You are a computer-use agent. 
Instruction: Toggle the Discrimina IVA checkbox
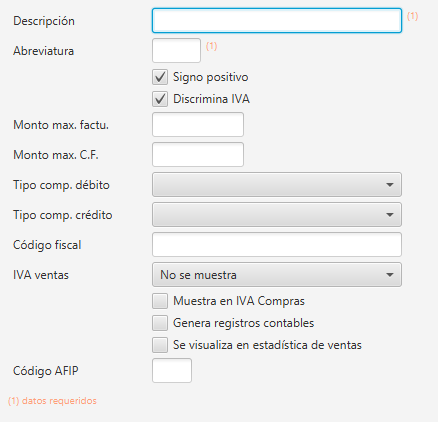coord(160,99)
